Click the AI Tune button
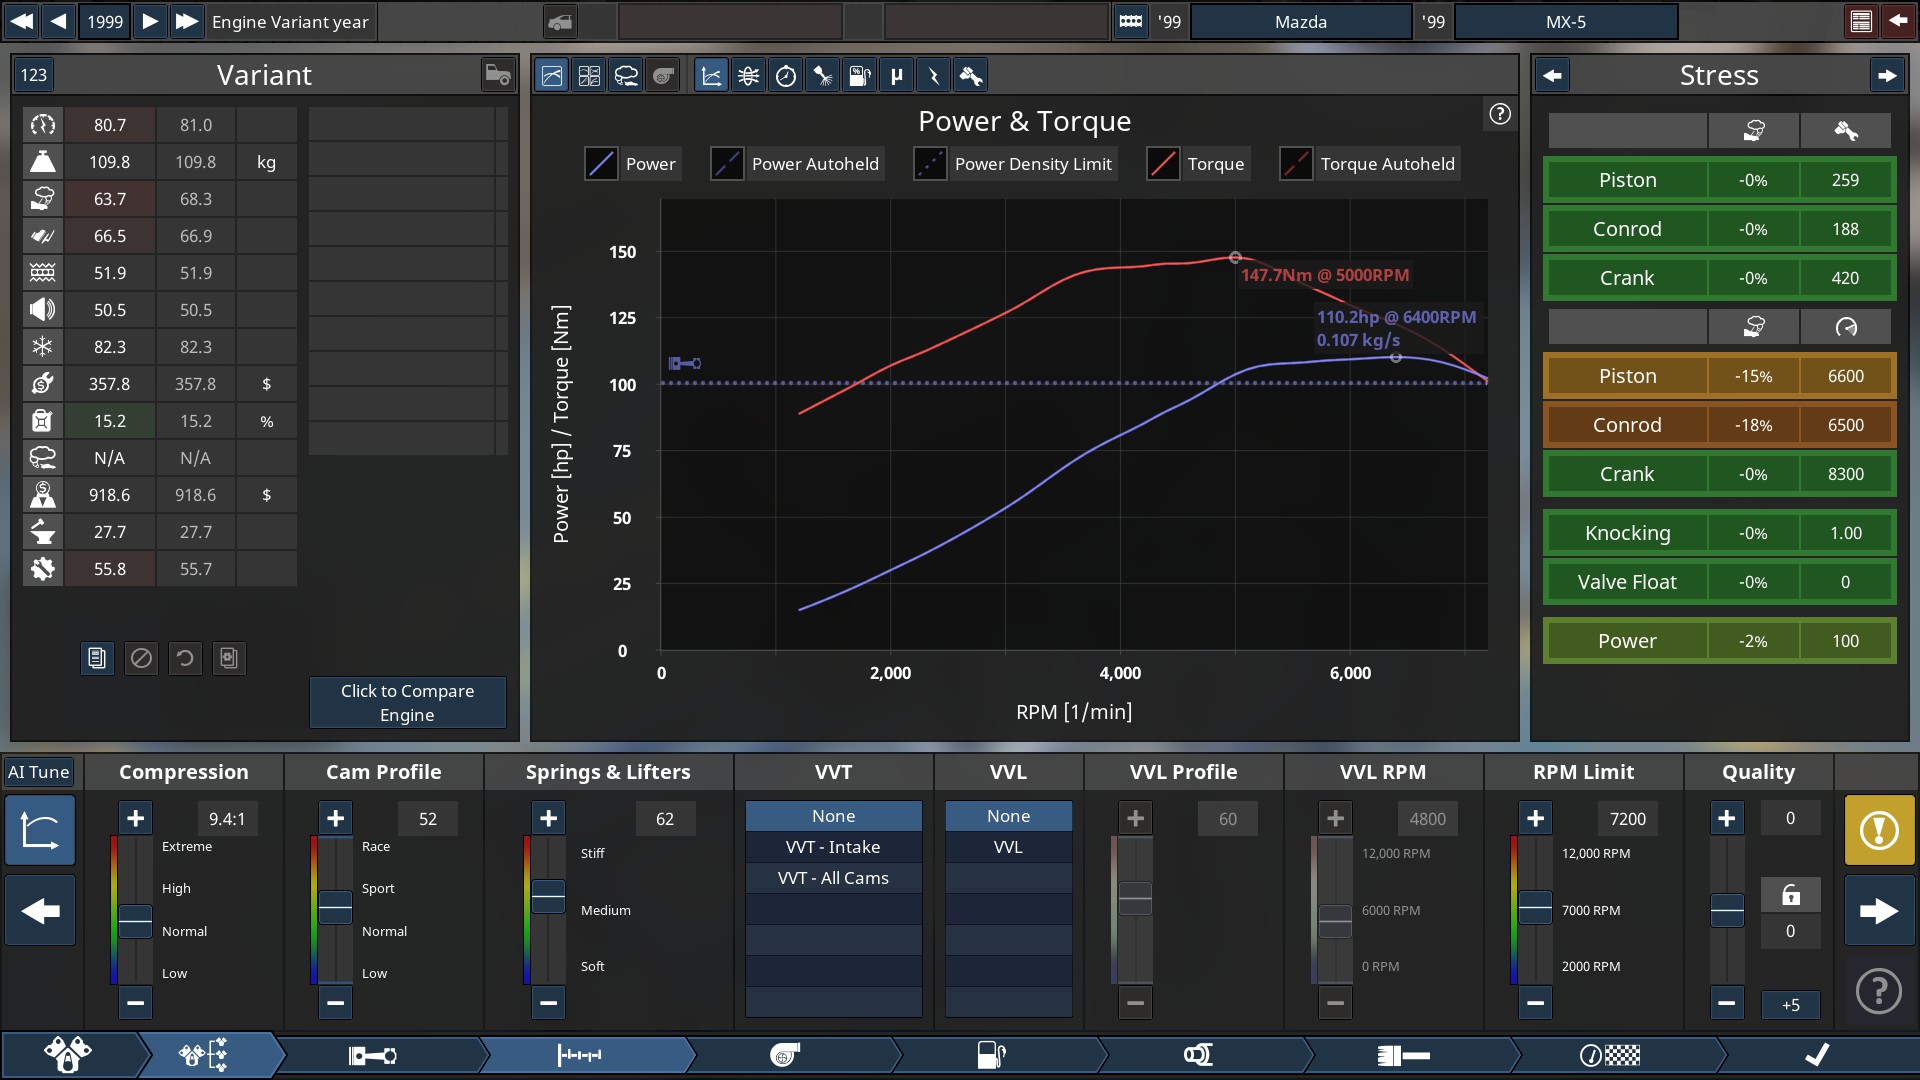 (38, 772)
